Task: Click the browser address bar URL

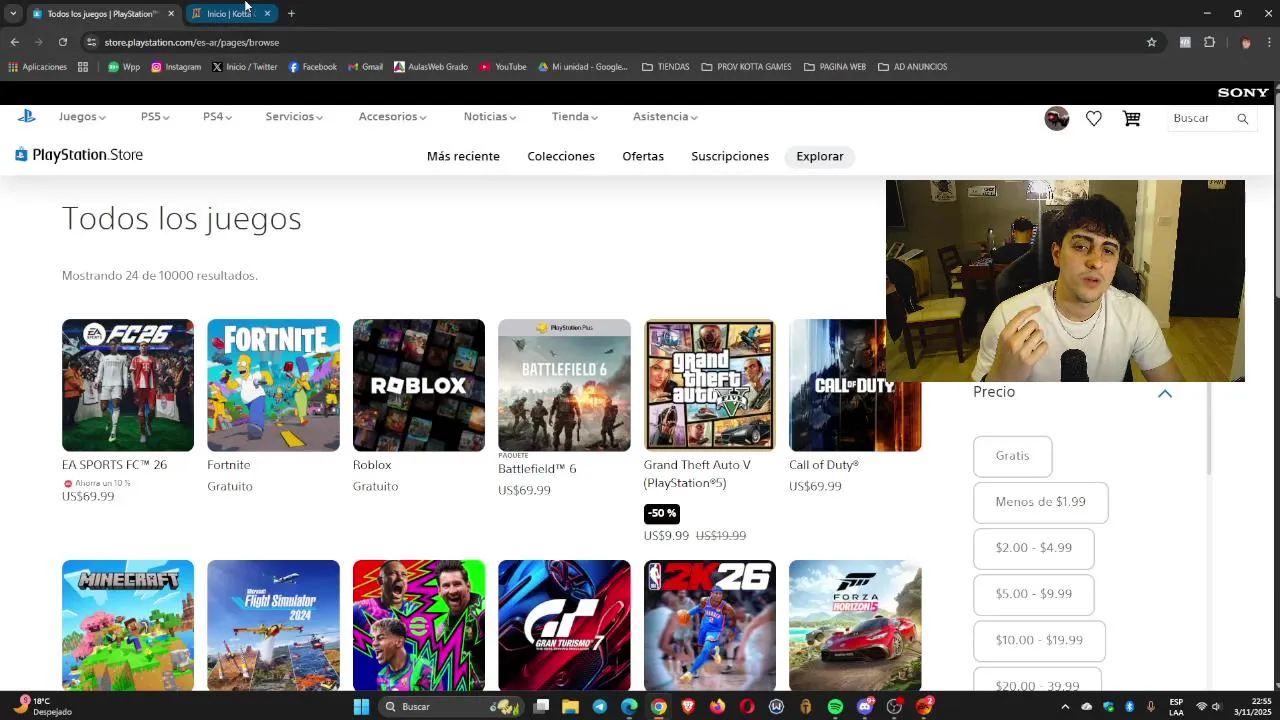Action: pos(191,42)
